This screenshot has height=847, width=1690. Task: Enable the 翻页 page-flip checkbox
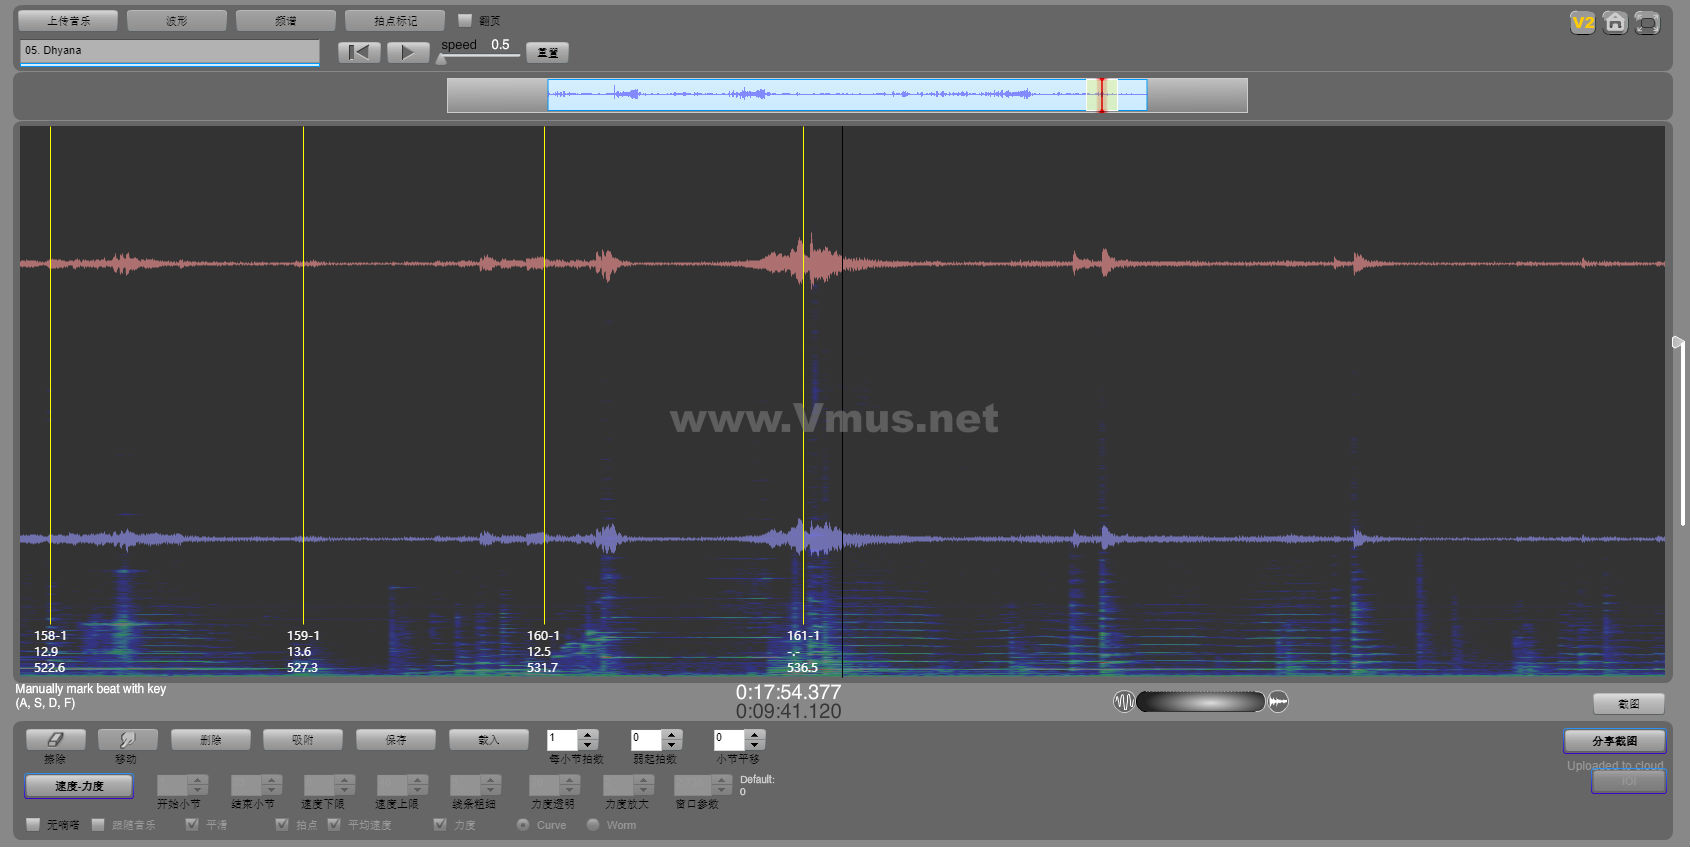(465, 20)
